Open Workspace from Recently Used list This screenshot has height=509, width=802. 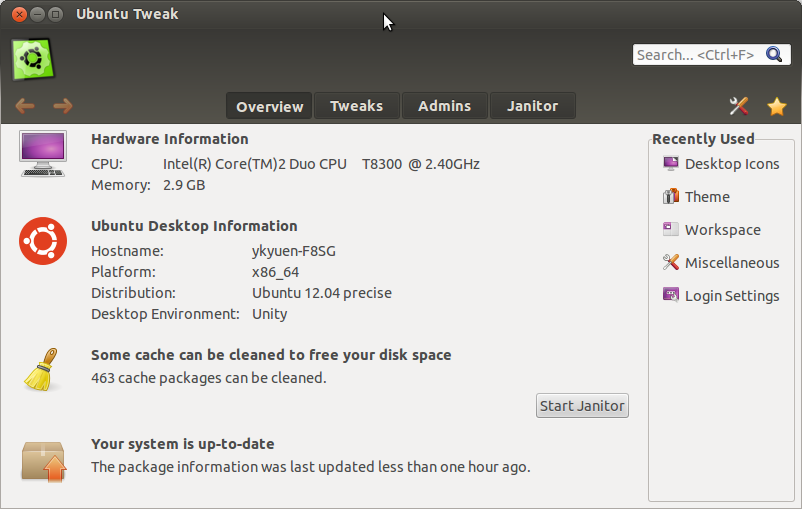pyautogui.click(x=722, y=230)
